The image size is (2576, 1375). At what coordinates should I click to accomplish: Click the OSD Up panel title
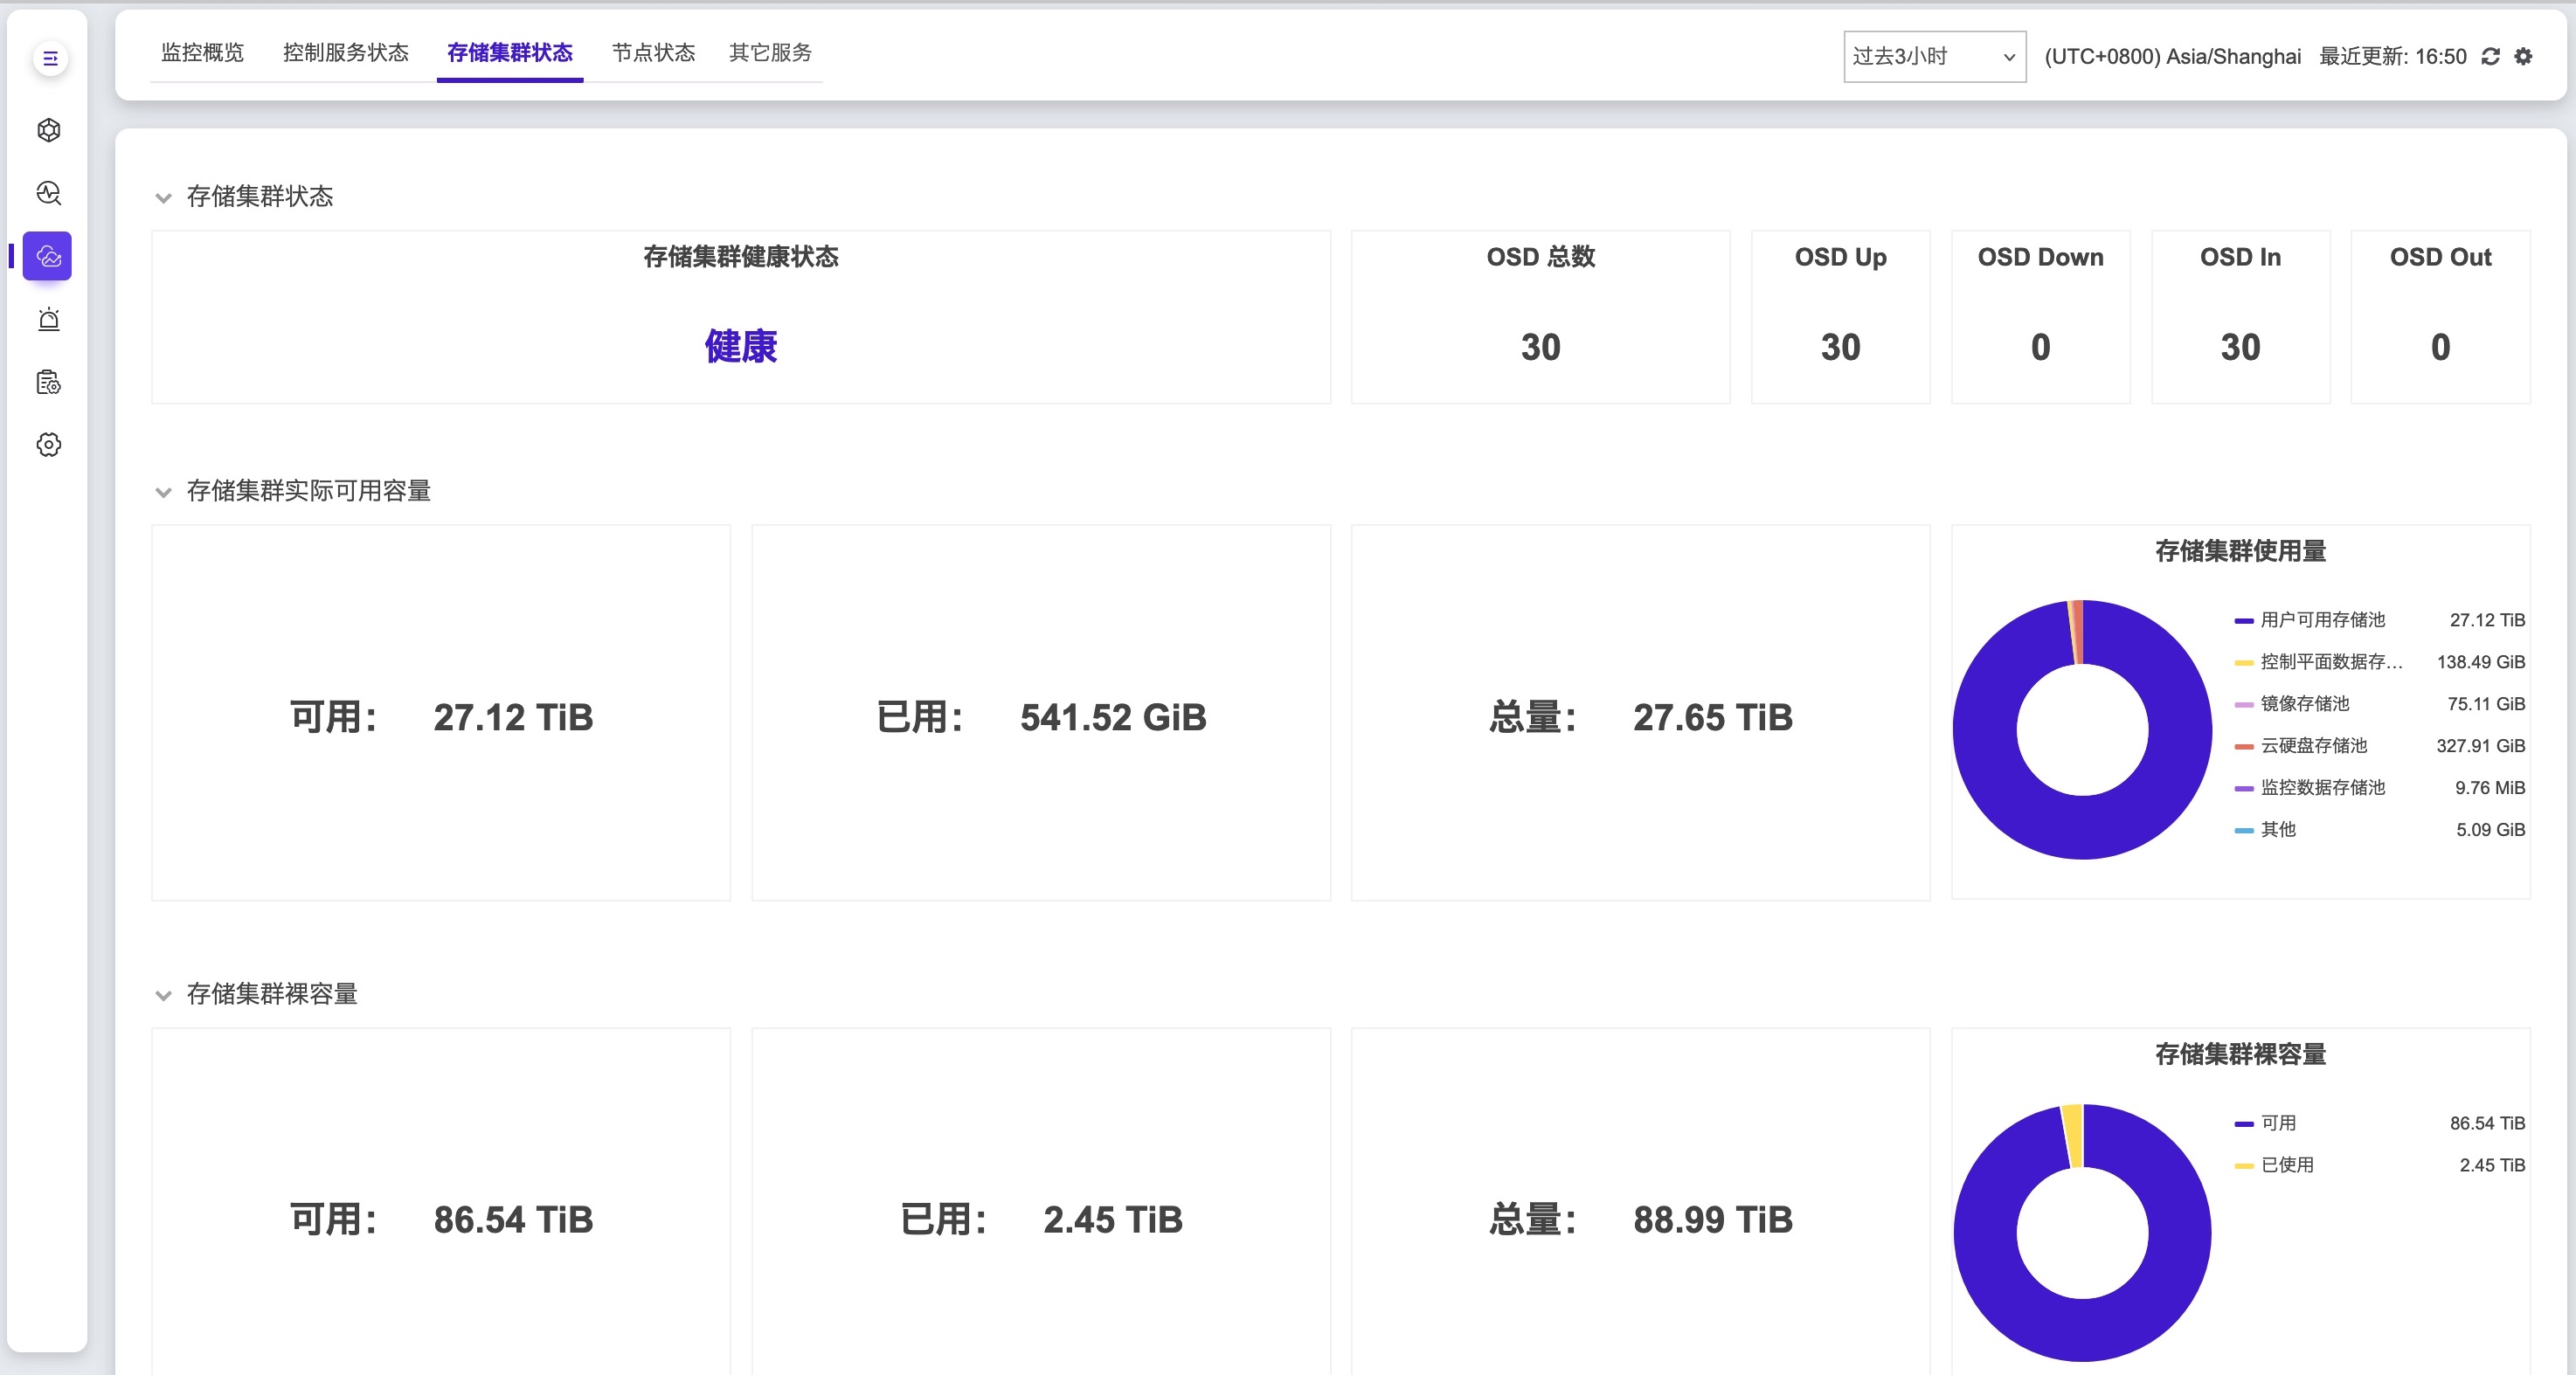click(x=1840, y=257)
